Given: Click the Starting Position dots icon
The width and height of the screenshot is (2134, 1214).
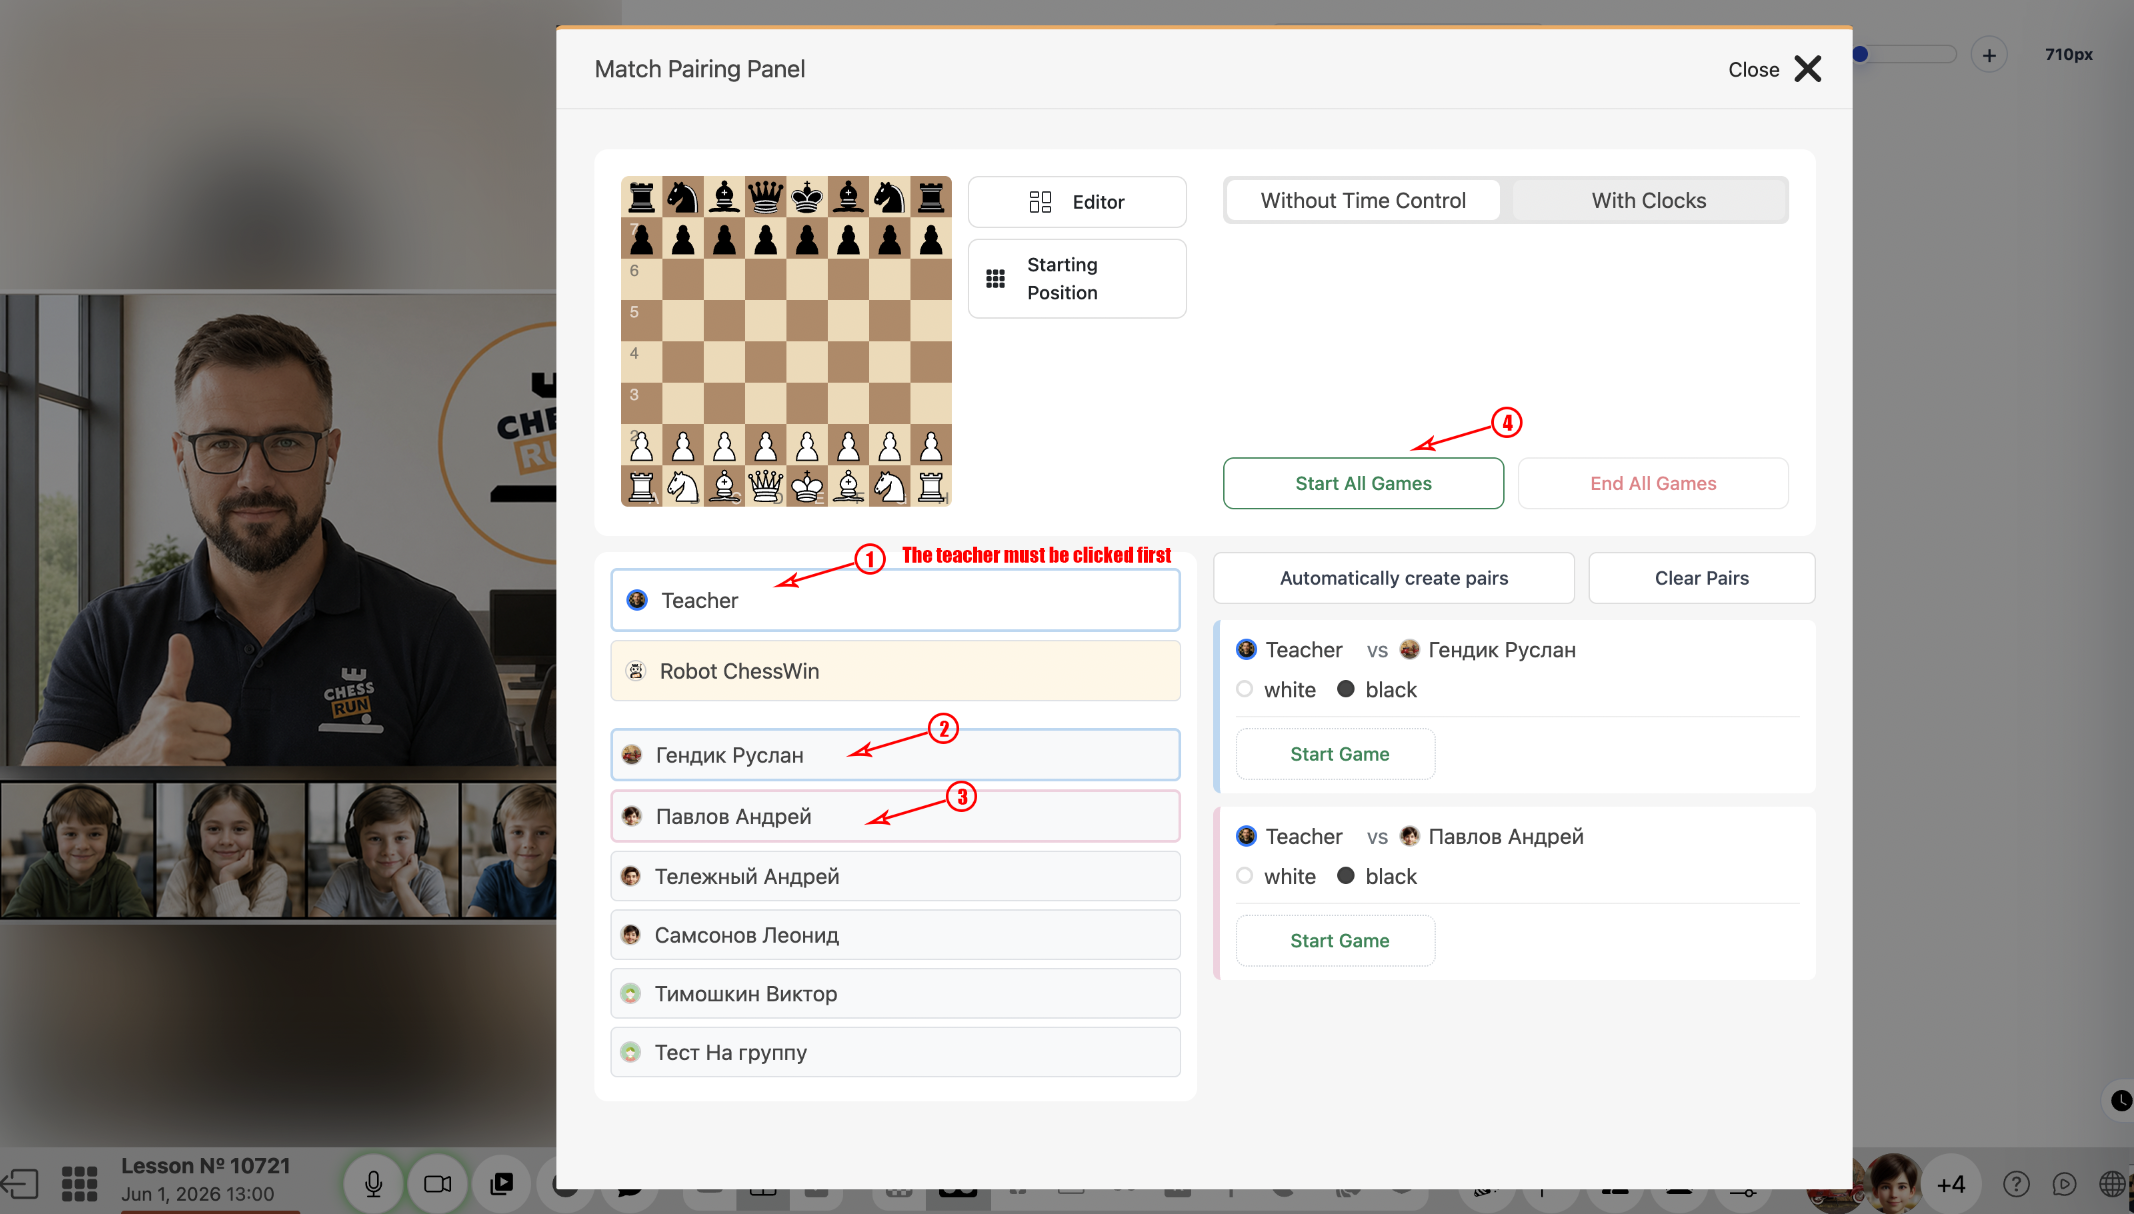Looking at the screenshot, I should coord(995,279).
